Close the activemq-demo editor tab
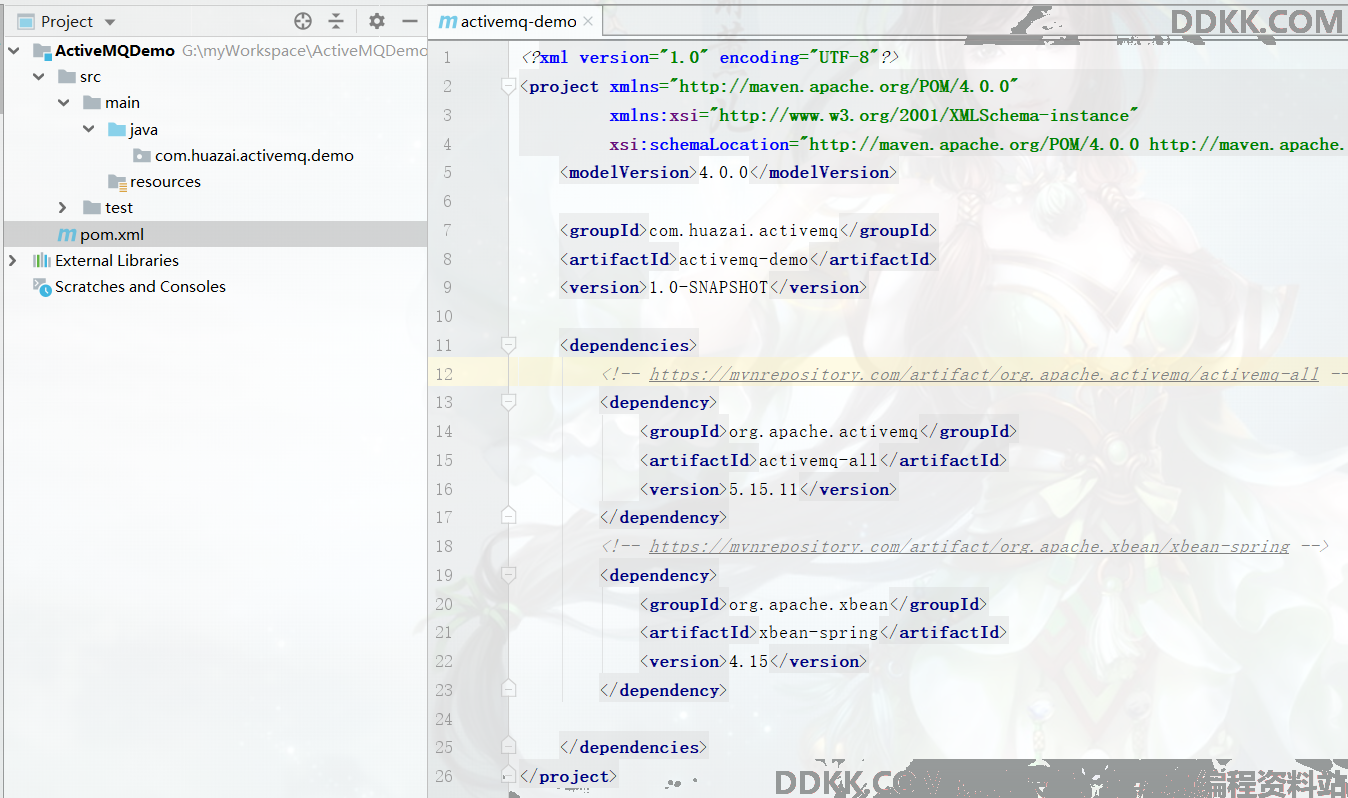Screen dimensions: 1348x798 coord(588,21)
